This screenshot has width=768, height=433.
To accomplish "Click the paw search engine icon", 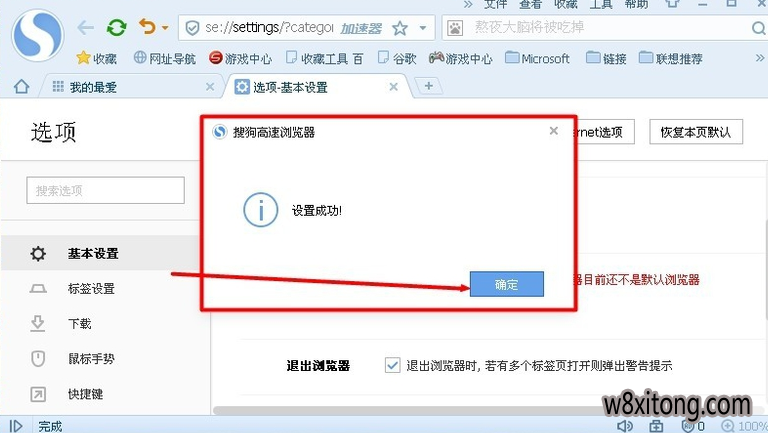I will click(455, 28).
